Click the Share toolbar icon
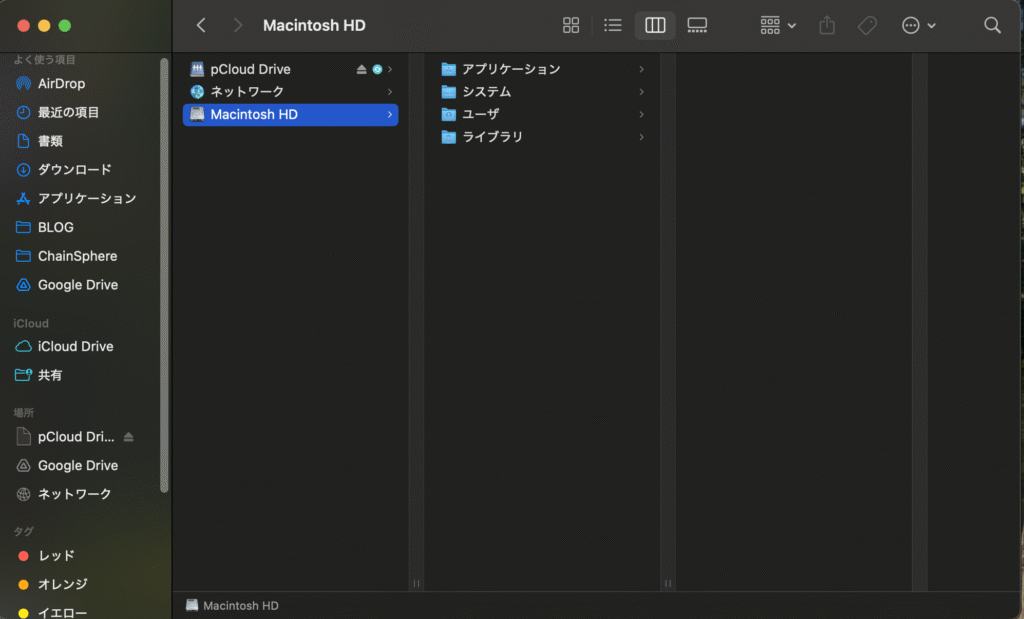1024x619 pixels. (827, 25)
